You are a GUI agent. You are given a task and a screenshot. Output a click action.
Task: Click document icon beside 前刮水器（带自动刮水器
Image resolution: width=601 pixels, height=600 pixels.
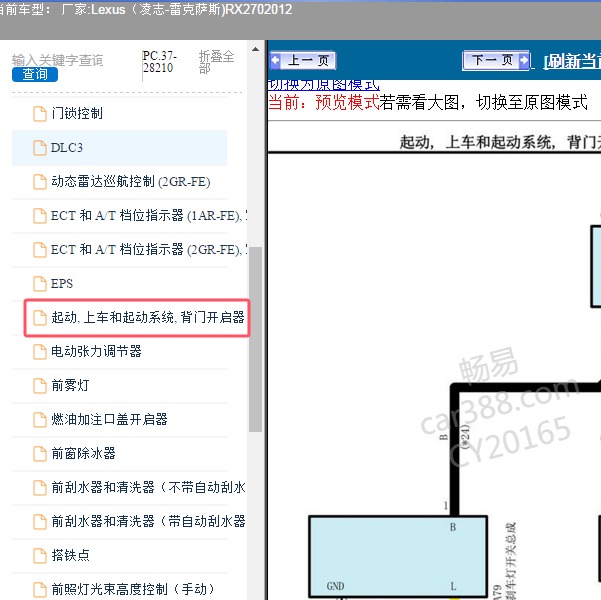tap(39, 522)
